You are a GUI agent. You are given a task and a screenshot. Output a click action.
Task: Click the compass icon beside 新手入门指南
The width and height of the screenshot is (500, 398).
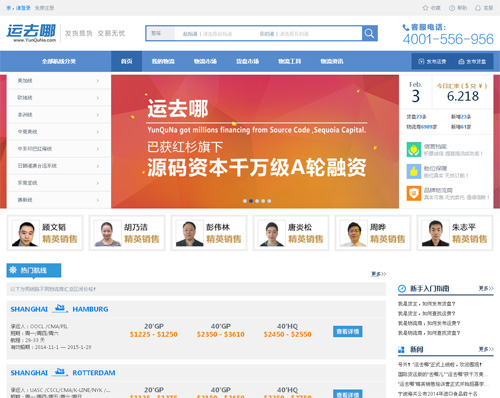coord(402,289)
